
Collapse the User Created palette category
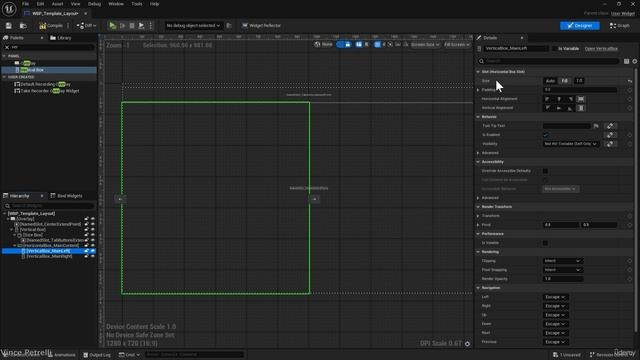(4, 77)
